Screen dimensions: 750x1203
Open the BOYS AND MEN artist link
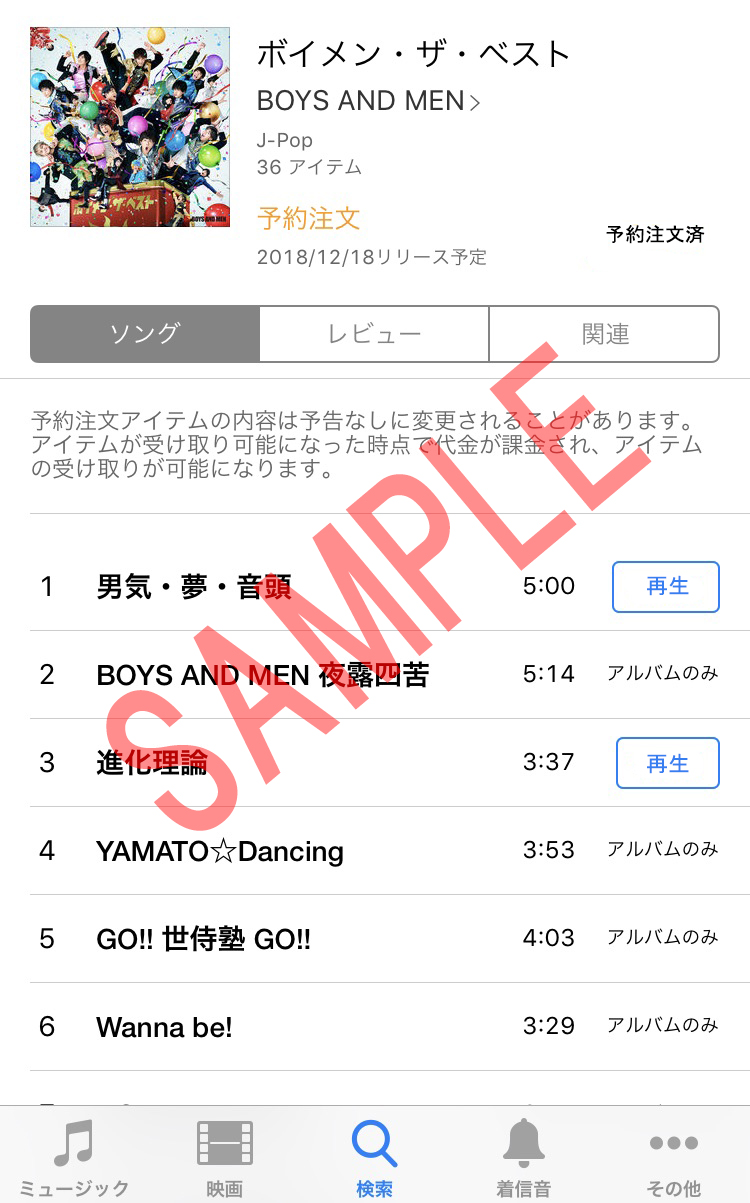[361, 102]
